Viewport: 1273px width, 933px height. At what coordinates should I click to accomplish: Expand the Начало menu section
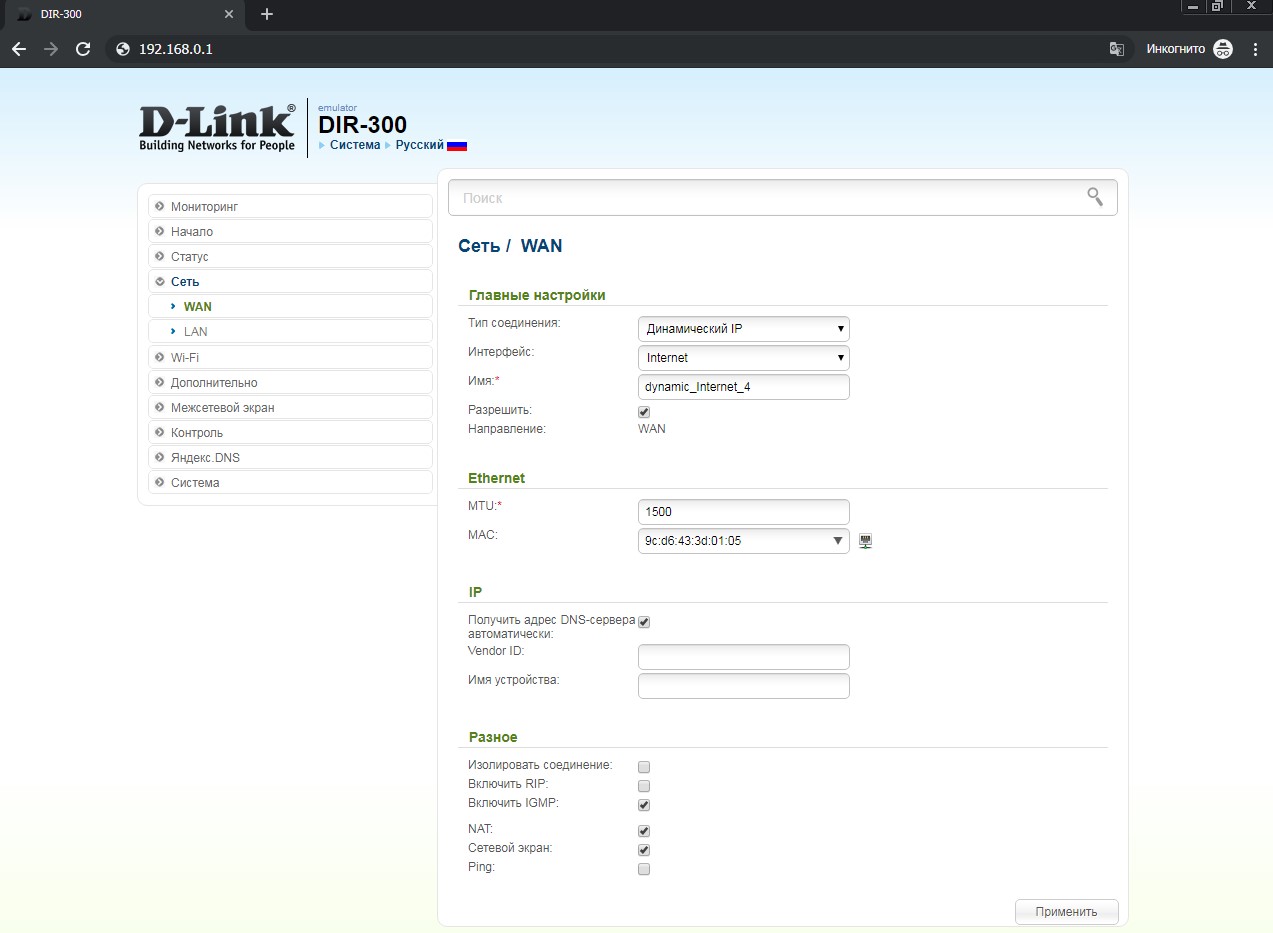(290, 231)
